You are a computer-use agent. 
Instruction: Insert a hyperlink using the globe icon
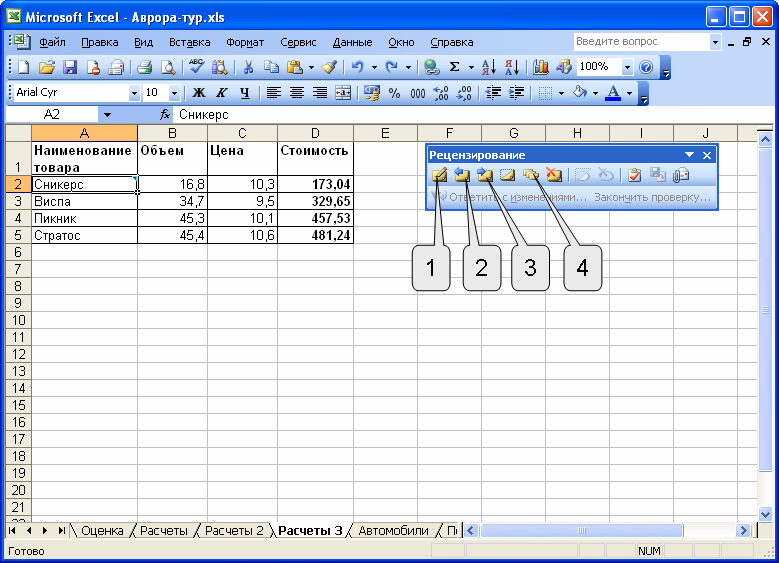(x=431, y=67)
